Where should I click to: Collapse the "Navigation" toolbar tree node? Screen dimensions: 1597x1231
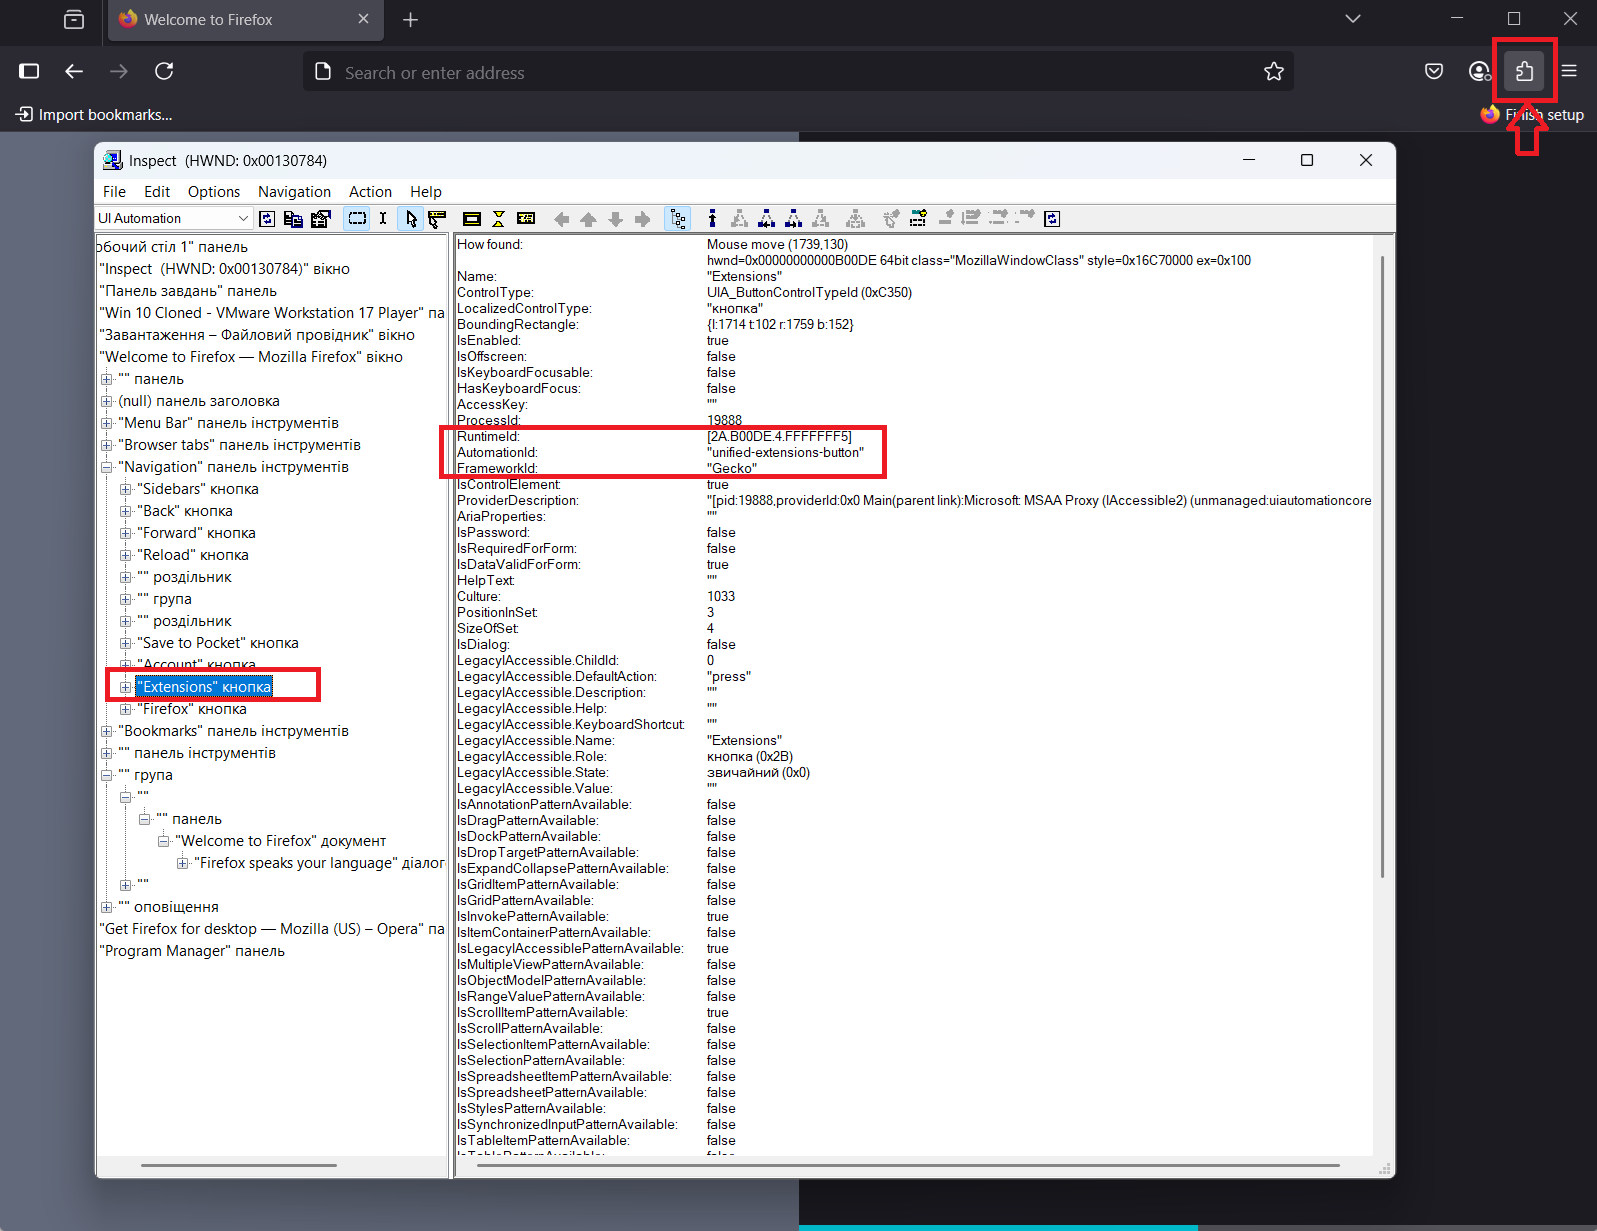click(107, 467)
